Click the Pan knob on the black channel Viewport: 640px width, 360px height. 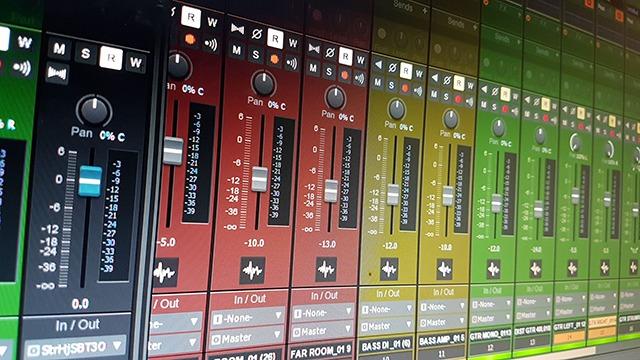(x=94, y=110)
